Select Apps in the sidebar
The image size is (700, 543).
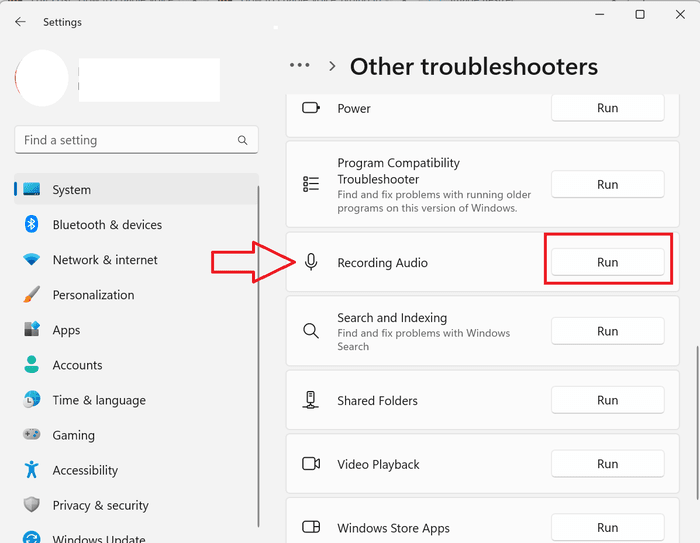point(136,330)
